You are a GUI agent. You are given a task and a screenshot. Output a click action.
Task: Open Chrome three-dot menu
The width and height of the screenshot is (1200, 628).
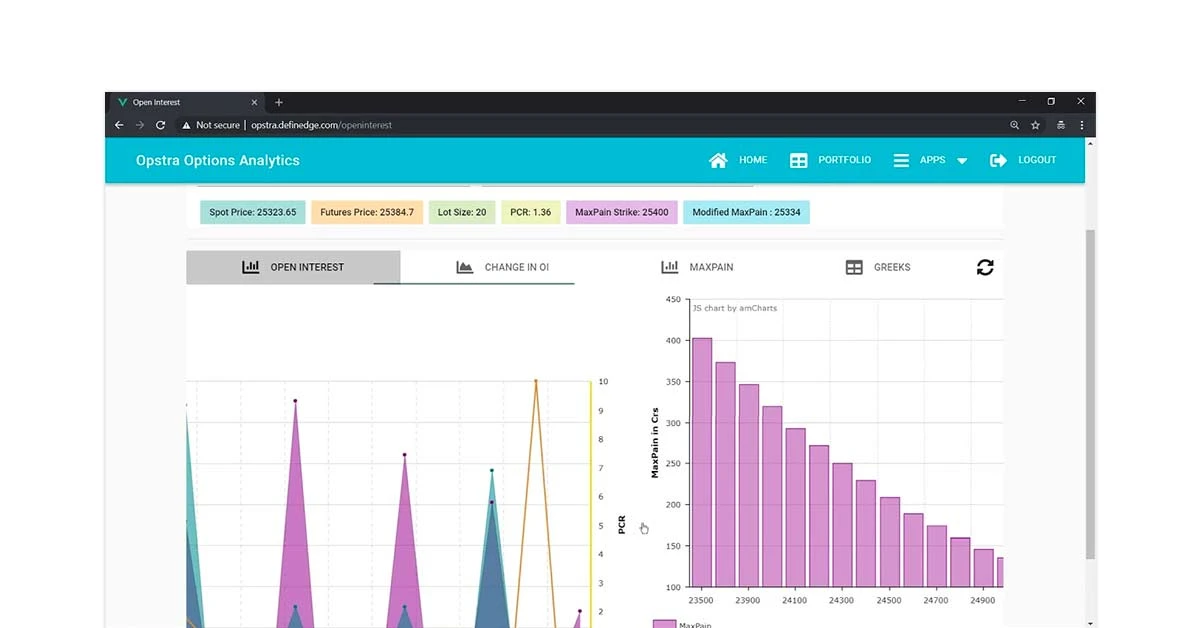pyautogui.click(x=1081, y=125)
